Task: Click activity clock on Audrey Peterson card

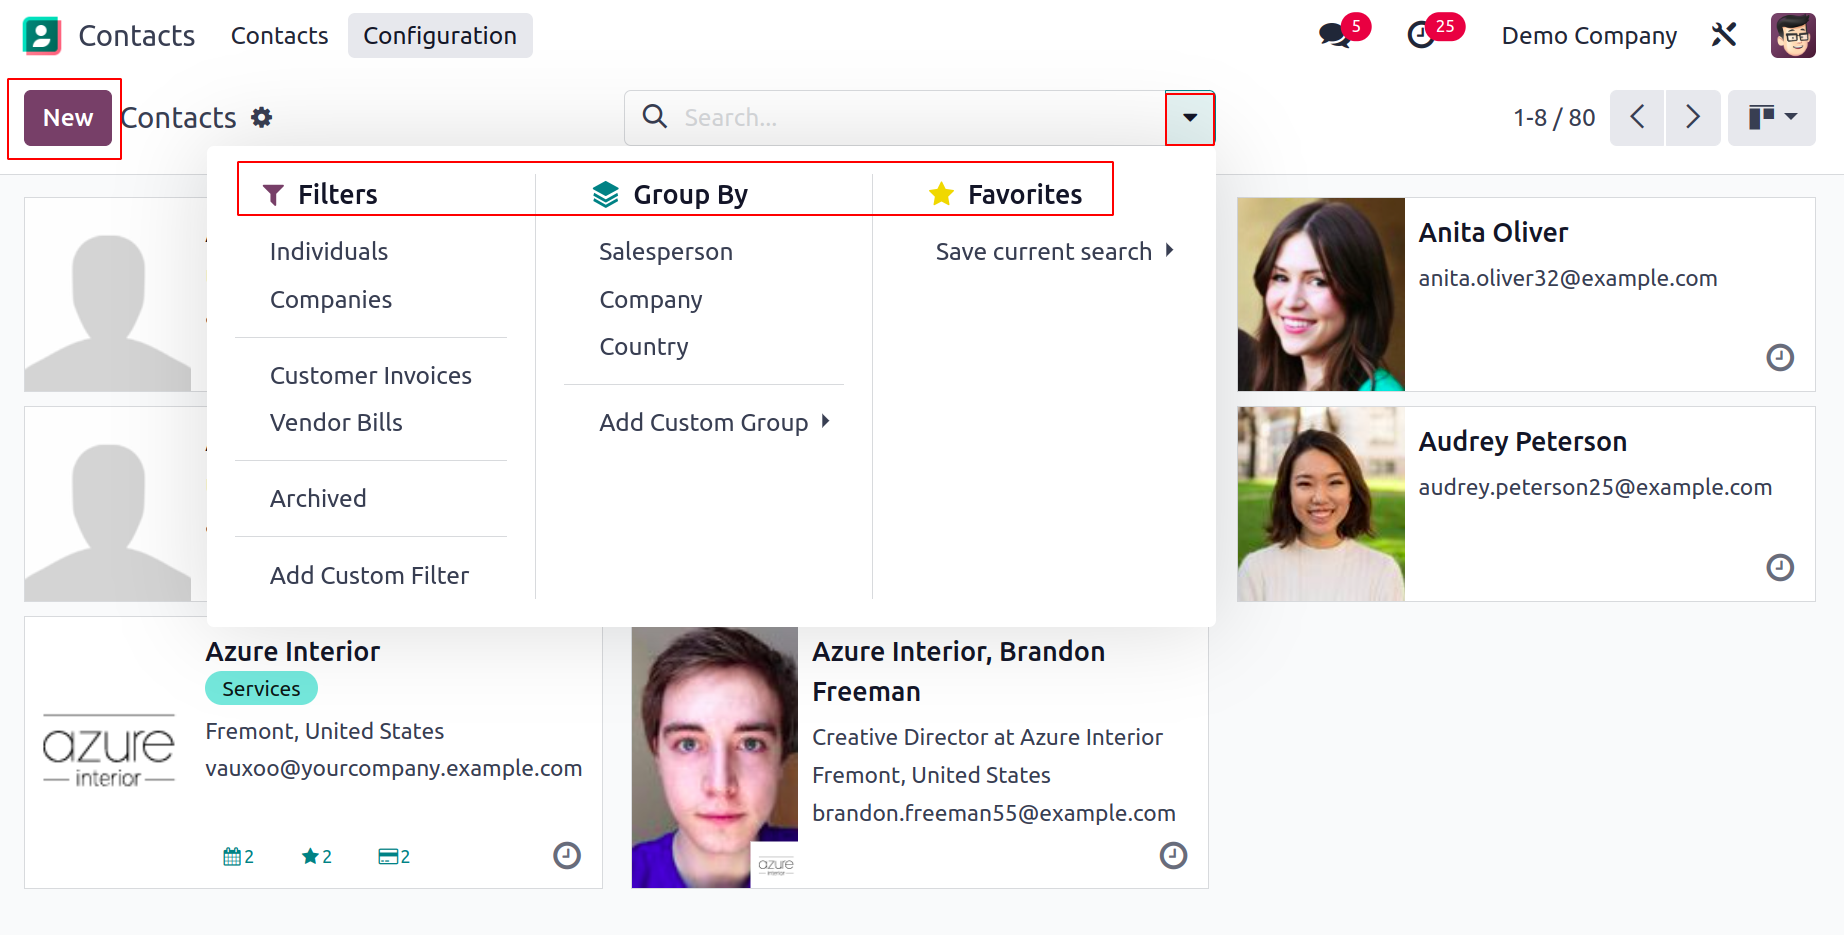Action: pyautogui.click(x=1780, y=567)
